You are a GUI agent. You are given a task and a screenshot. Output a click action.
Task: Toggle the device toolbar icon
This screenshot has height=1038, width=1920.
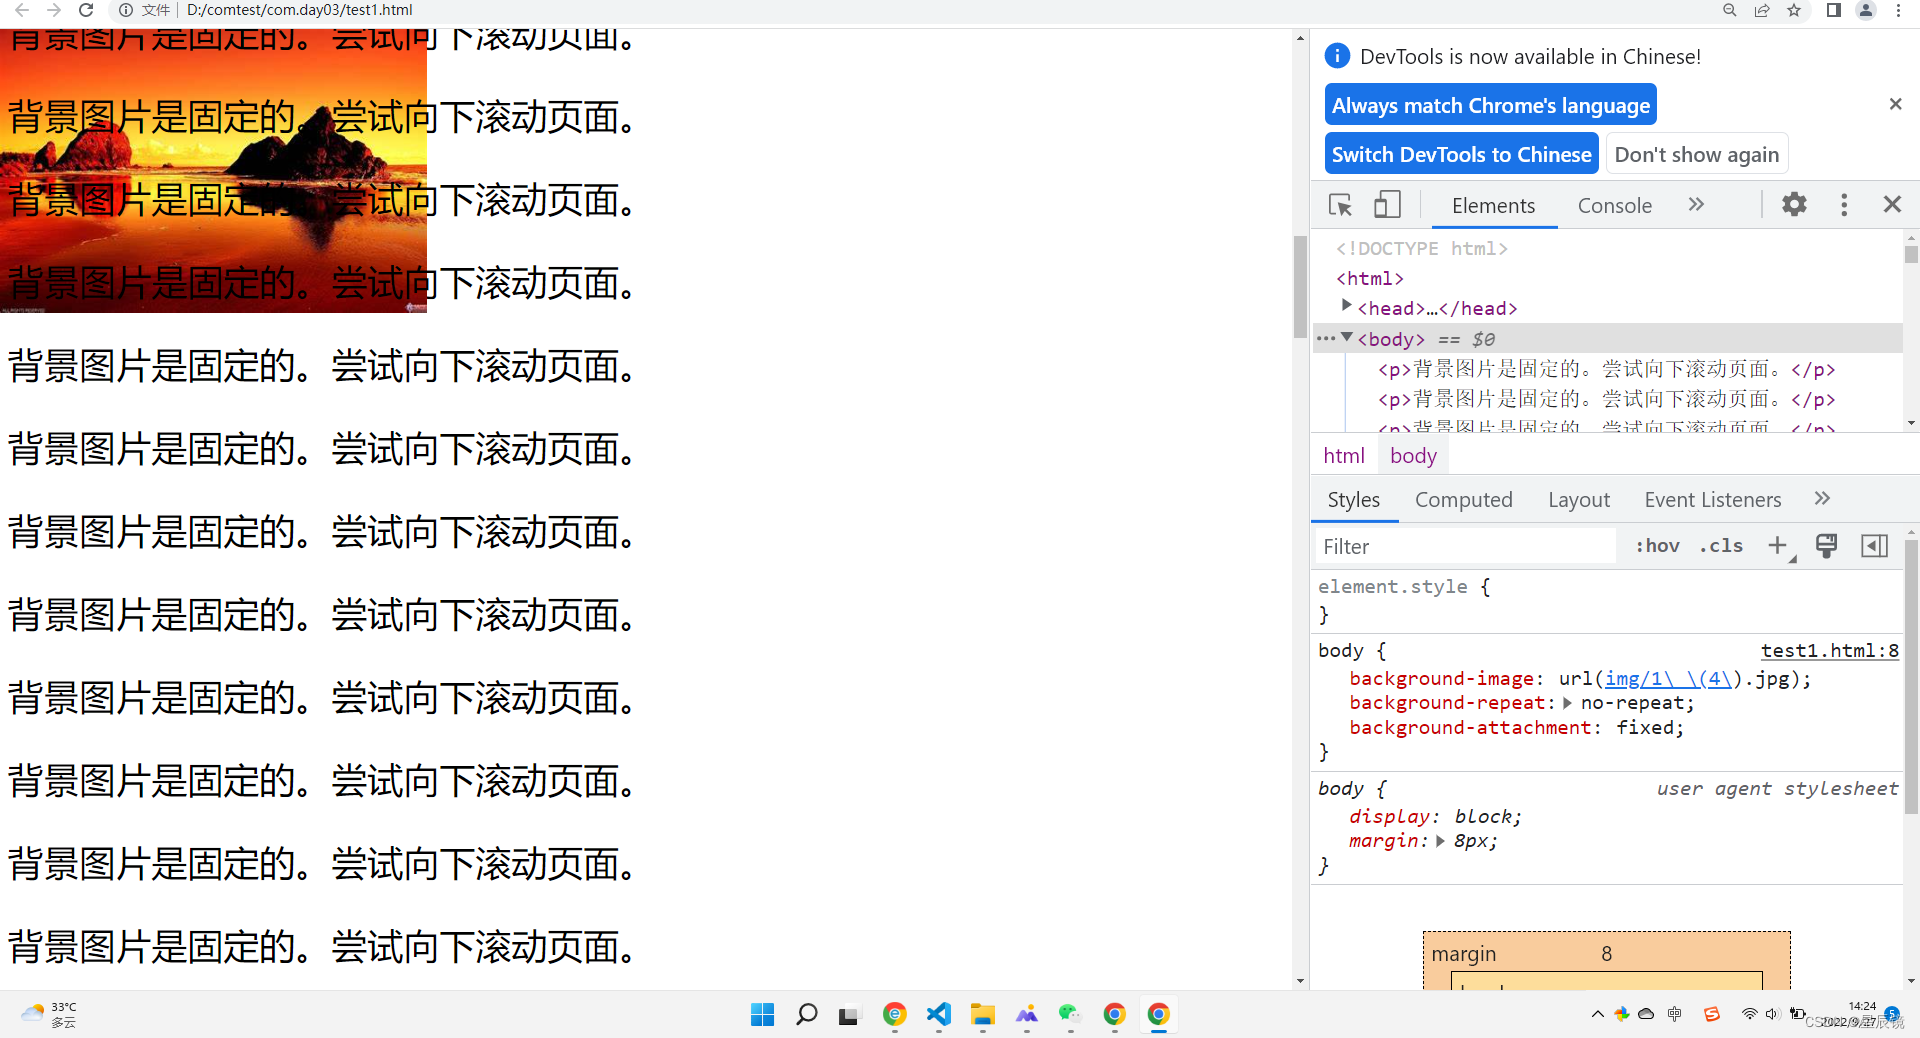coord(1387,205)
